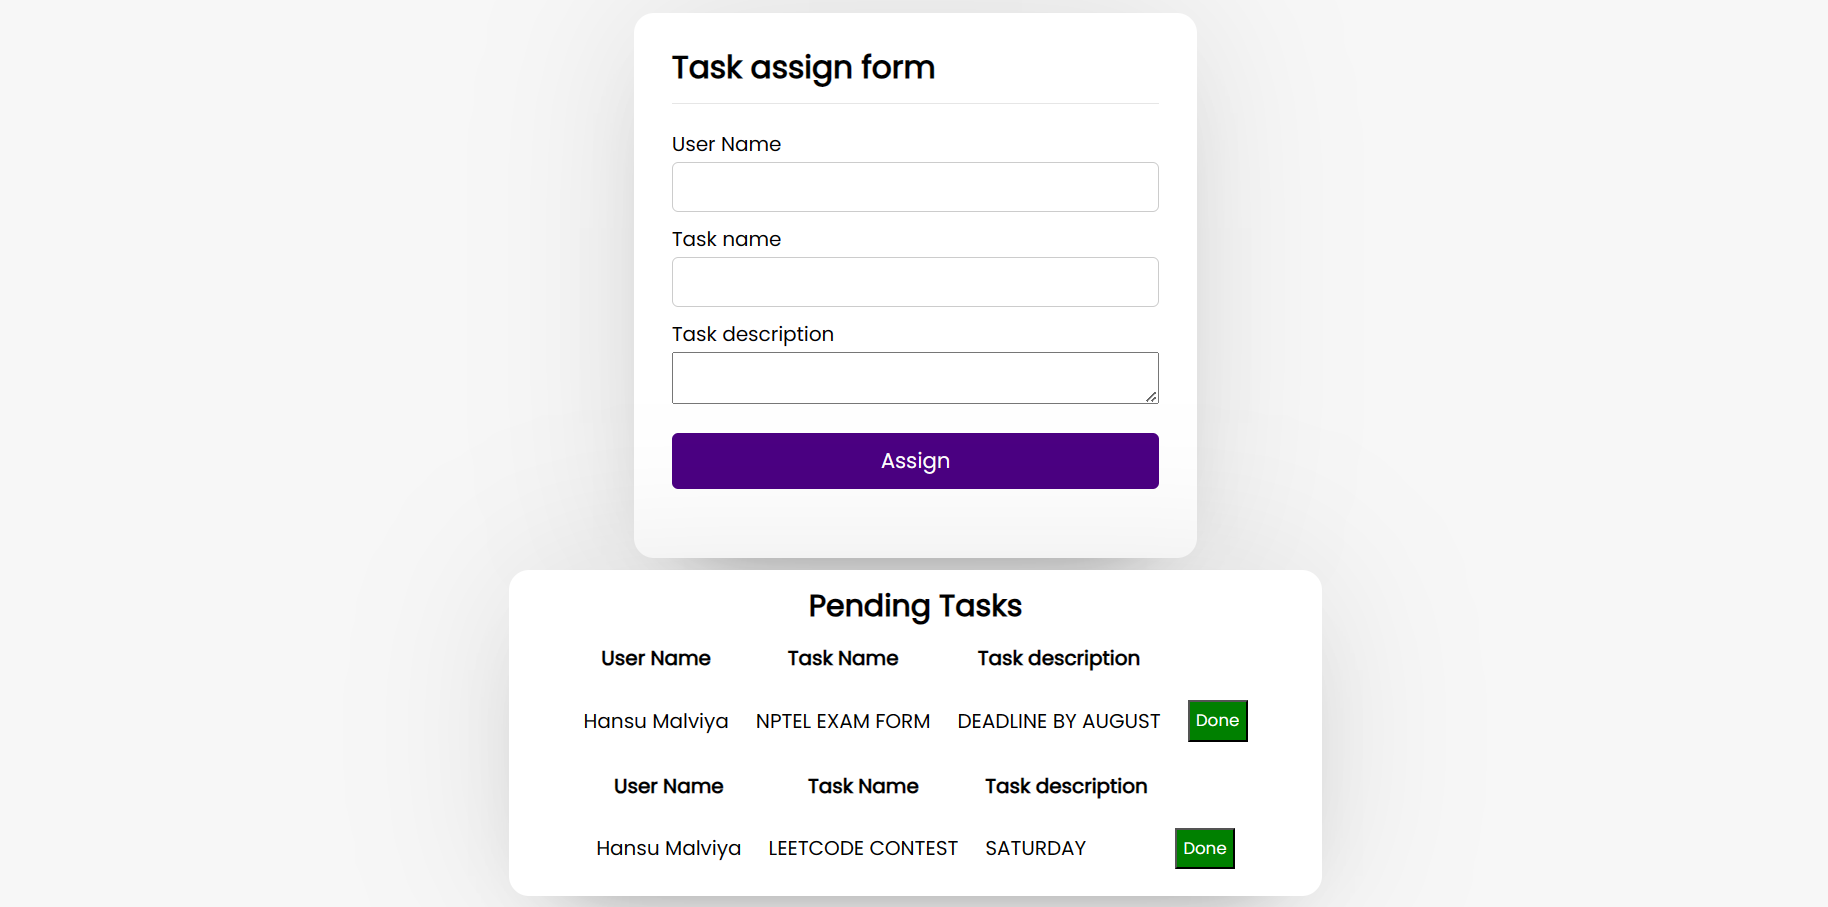Click Hansu Malviya in the second task row
The height and width of the screenshot is (907, 1828).
click(x=668, y=847)
